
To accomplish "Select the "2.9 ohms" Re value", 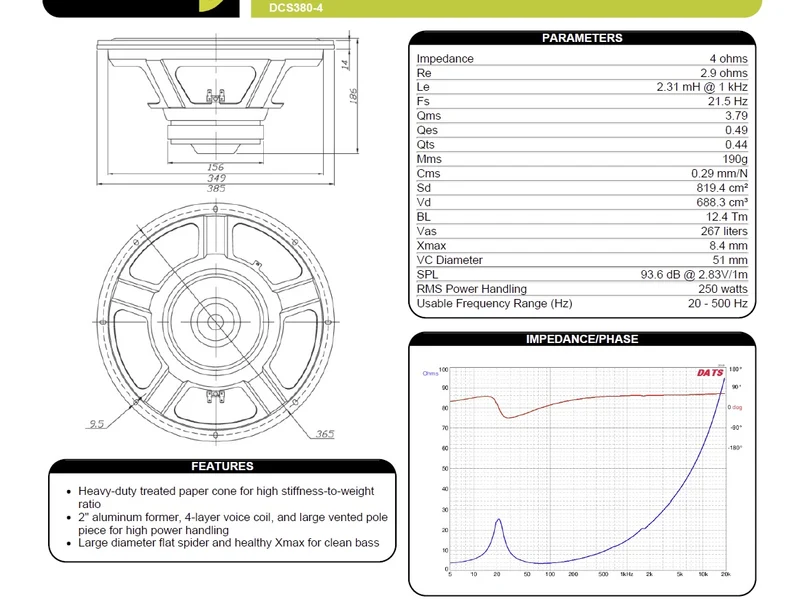I will click(x=724, y=73).
